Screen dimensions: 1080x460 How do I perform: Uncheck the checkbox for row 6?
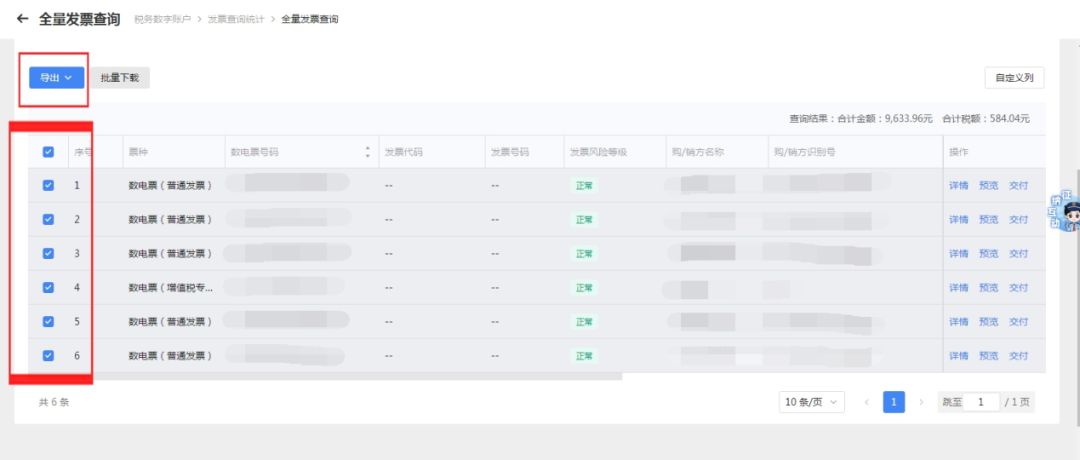tap(48, 355)
